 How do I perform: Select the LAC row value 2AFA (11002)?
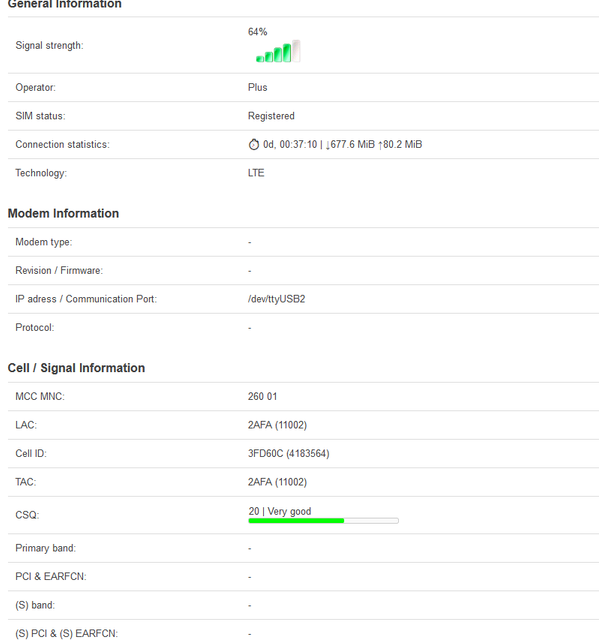(x=277, y=425)
